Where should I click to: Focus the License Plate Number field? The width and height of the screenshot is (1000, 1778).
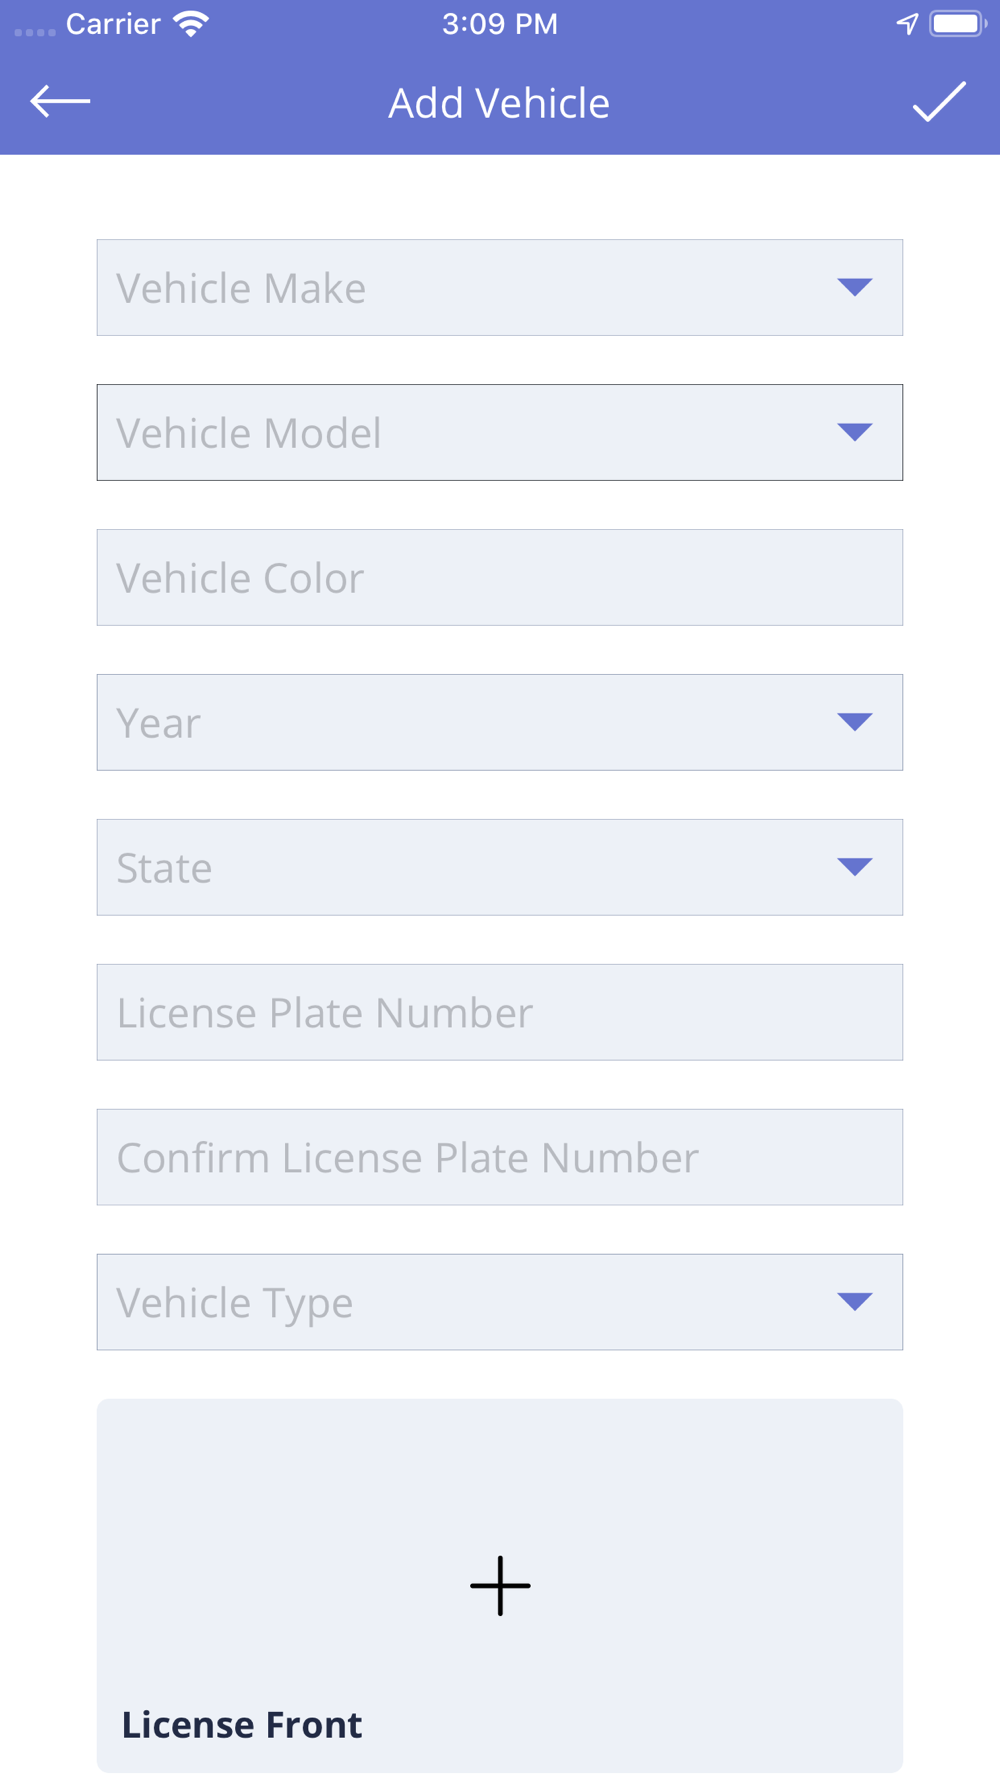pyautogui.click(x=500, y=1012)
